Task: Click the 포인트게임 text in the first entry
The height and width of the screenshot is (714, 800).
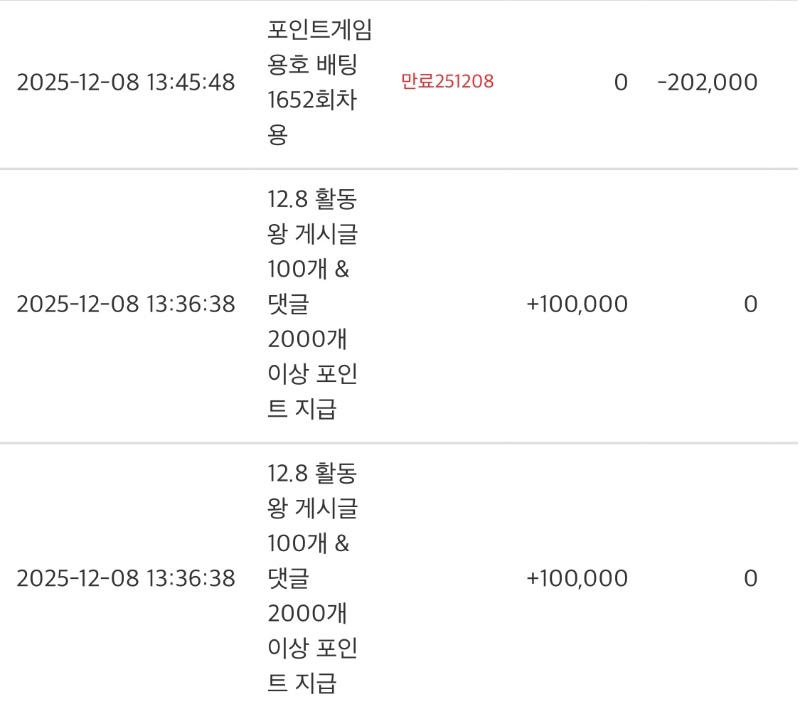Action: 320,30
